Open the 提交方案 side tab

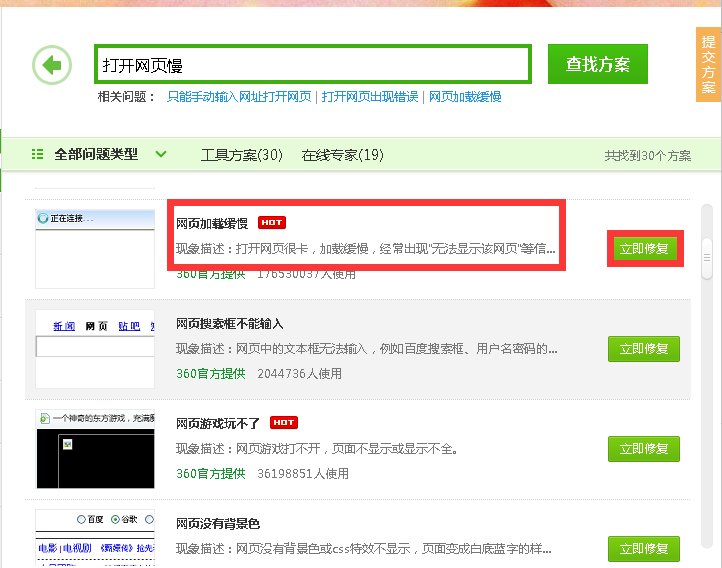click(x=708, y=64)
